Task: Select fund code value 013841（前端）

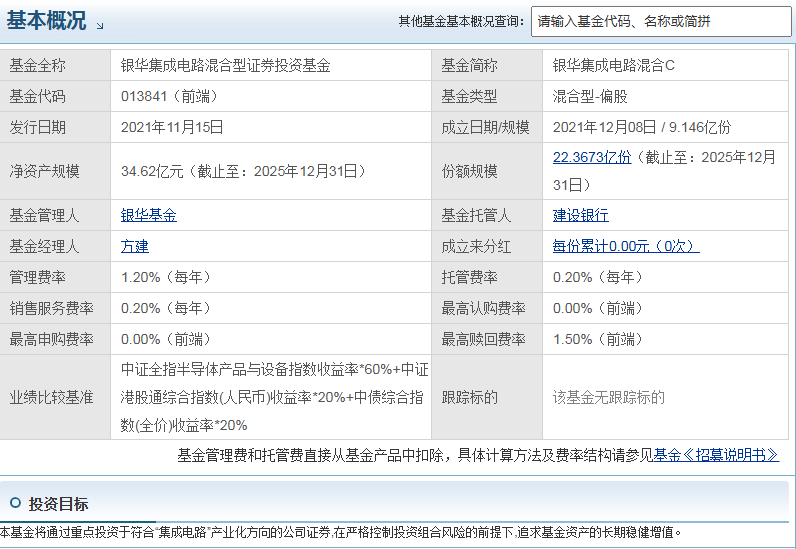Action: [171, 96]
